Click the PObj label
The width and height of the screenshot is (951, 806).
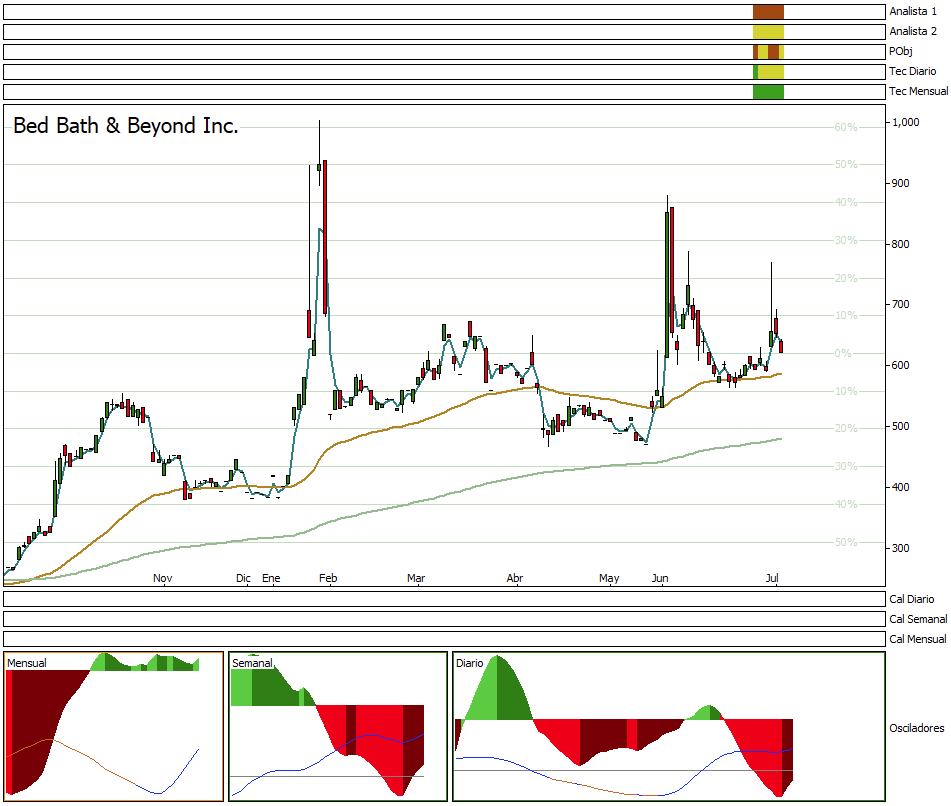901,51
